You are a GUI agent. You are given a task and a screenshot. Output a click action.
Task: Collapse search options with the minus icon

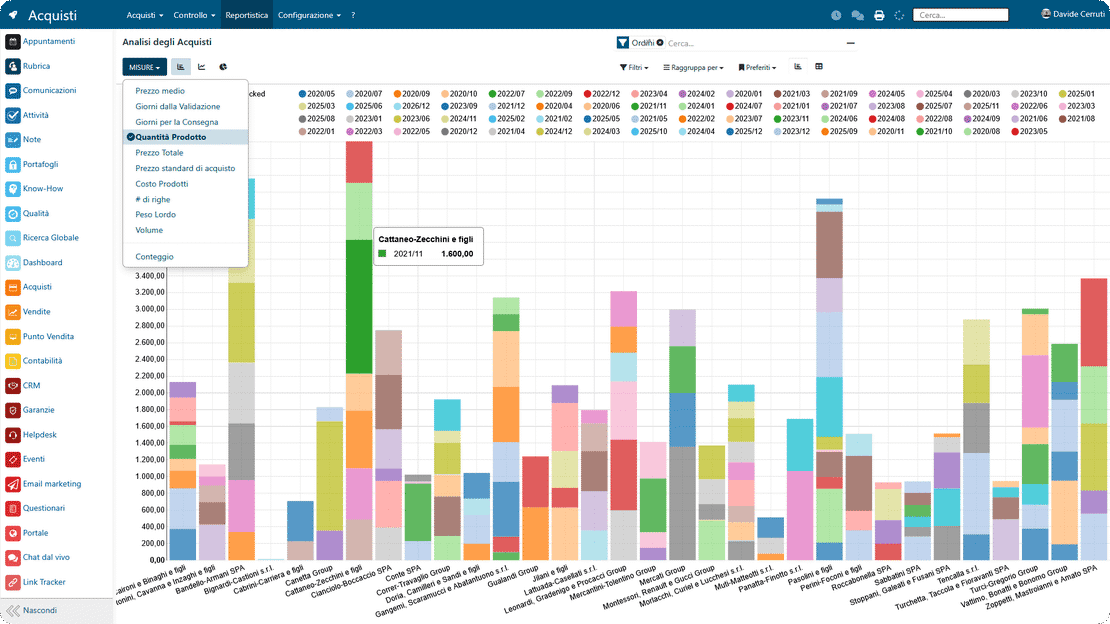point(850,43)
